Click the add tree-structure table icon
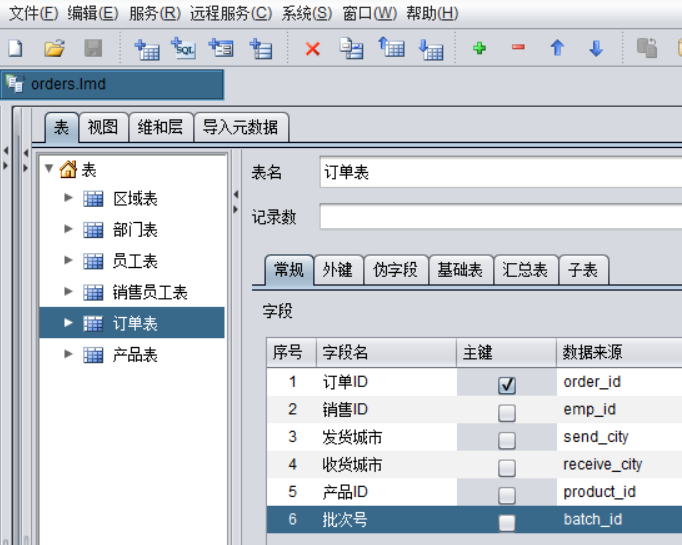The image size is (682, 545). coord(261,49)
